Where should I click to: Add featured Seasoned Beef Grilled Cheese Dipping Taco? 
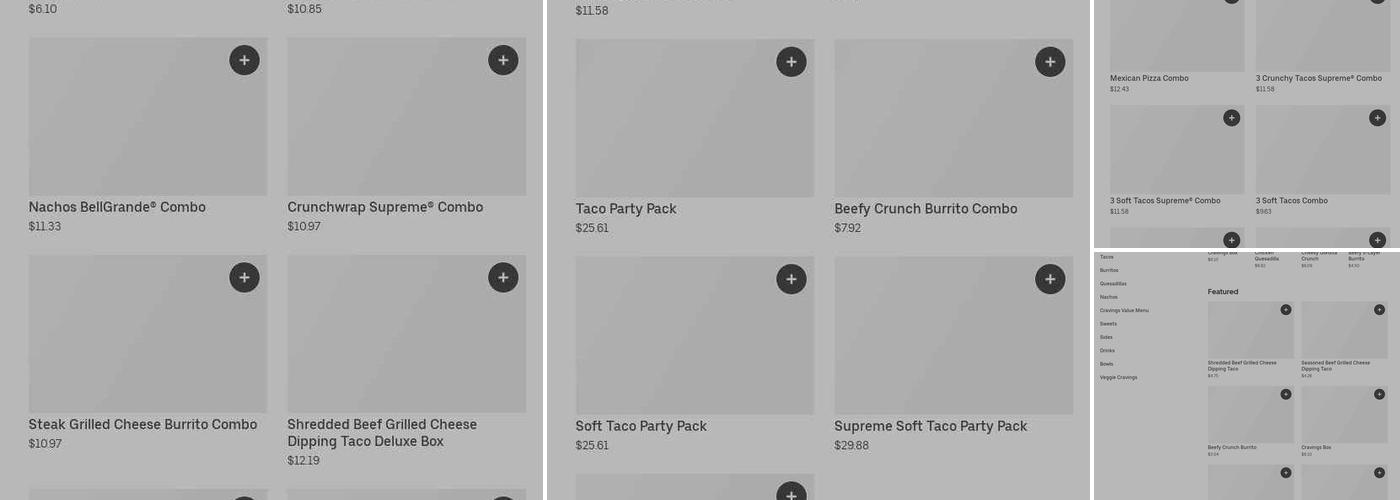click(x=1379, y=310)
